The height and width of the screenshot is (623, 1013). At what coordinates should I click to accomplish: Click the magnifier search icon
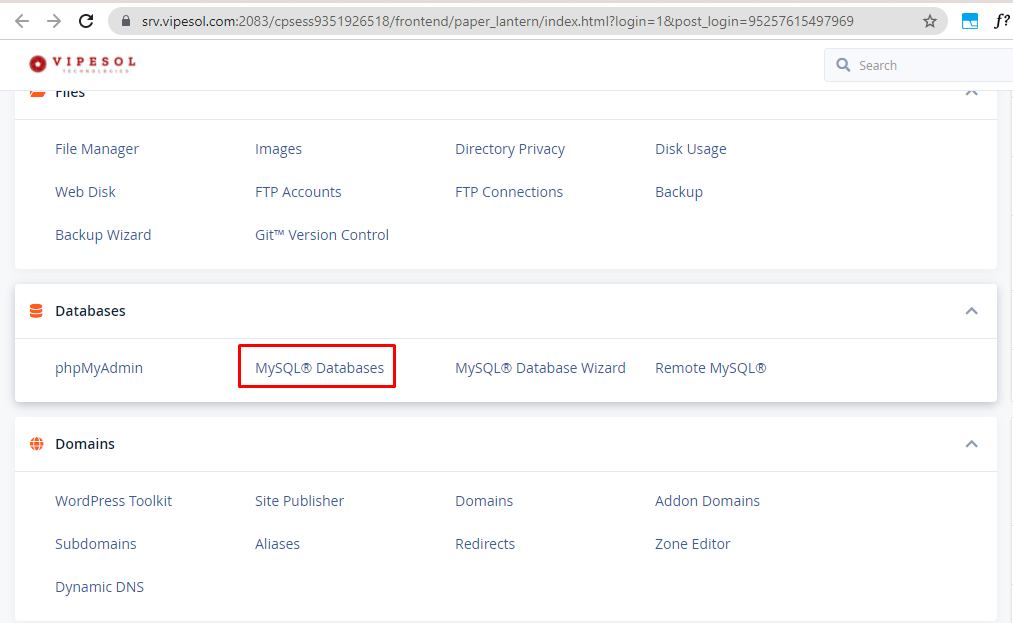[x=843, y=65]
